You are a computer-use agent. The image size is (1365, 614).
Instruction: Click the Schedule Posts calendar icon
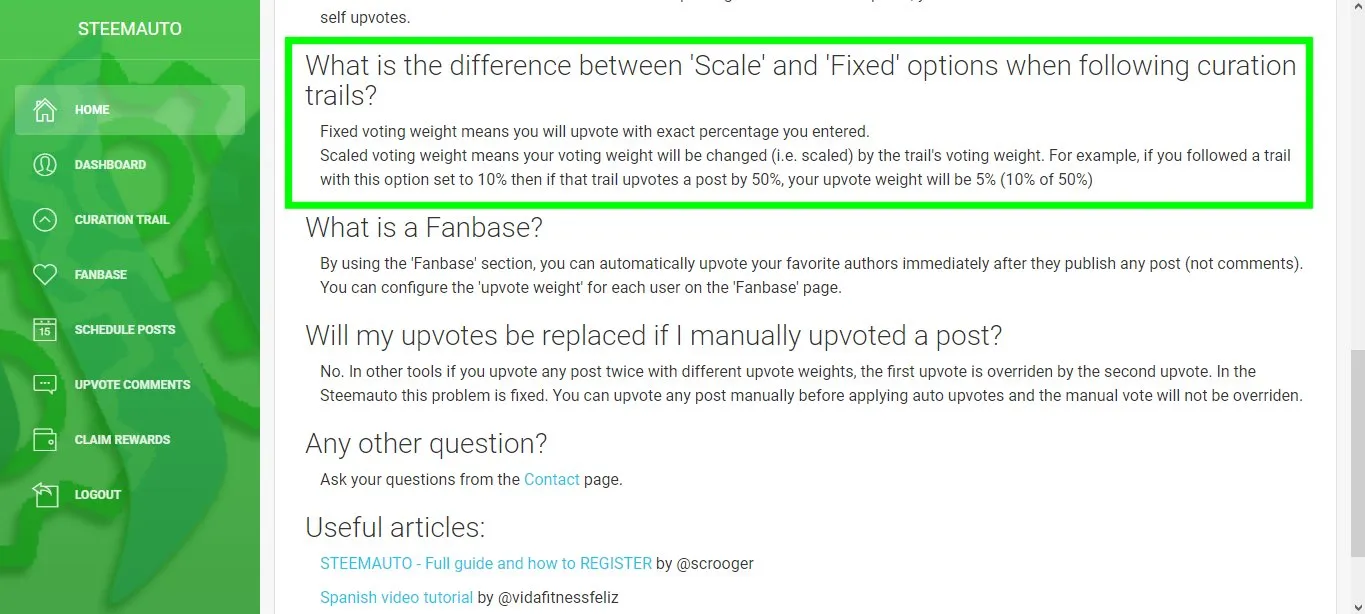45,330
